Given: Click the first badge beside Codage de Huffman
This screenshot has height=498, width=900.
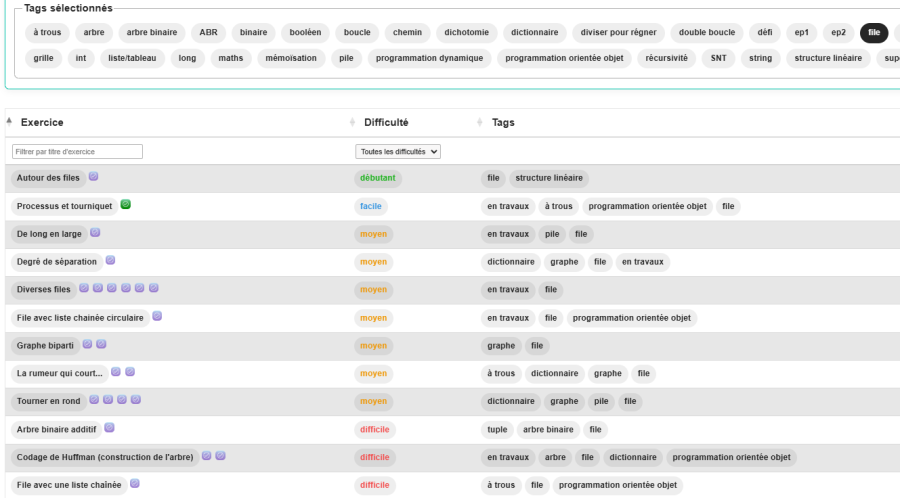Looking at the screenshot, I should point(207,456).
